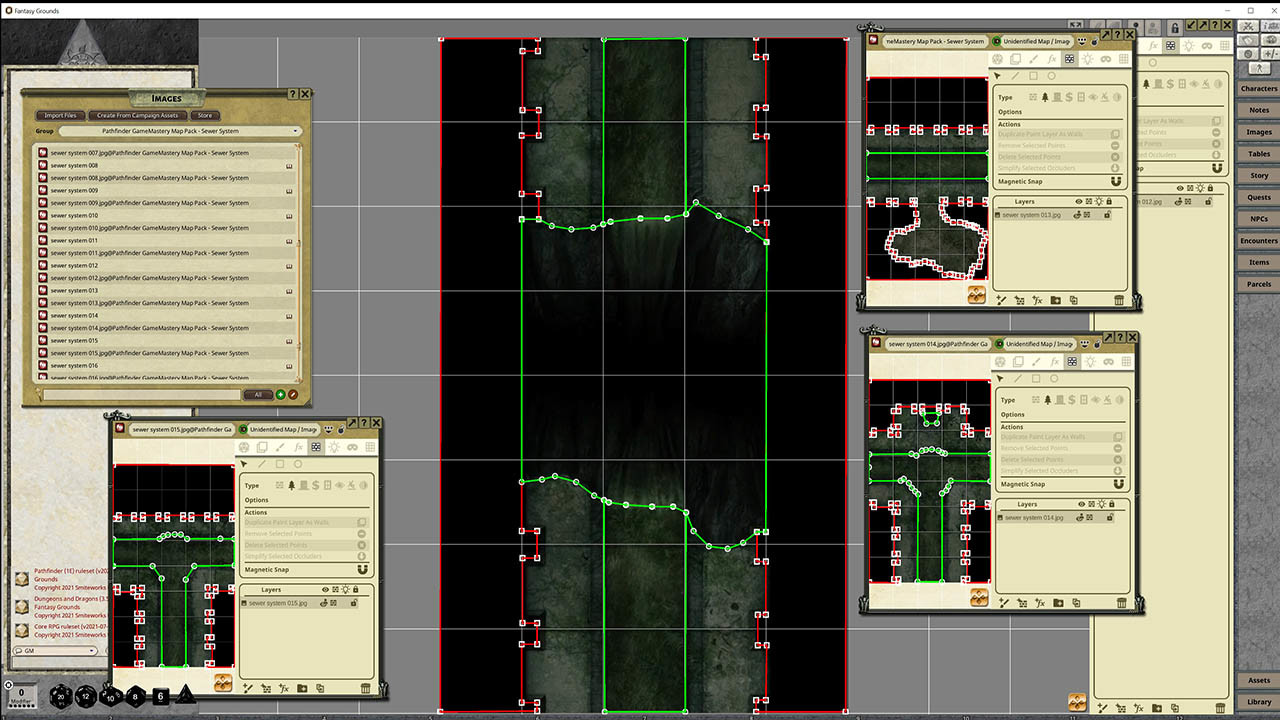
Task: Toggle layer visibility eye in Layers header
Action: tap(325, 589)
